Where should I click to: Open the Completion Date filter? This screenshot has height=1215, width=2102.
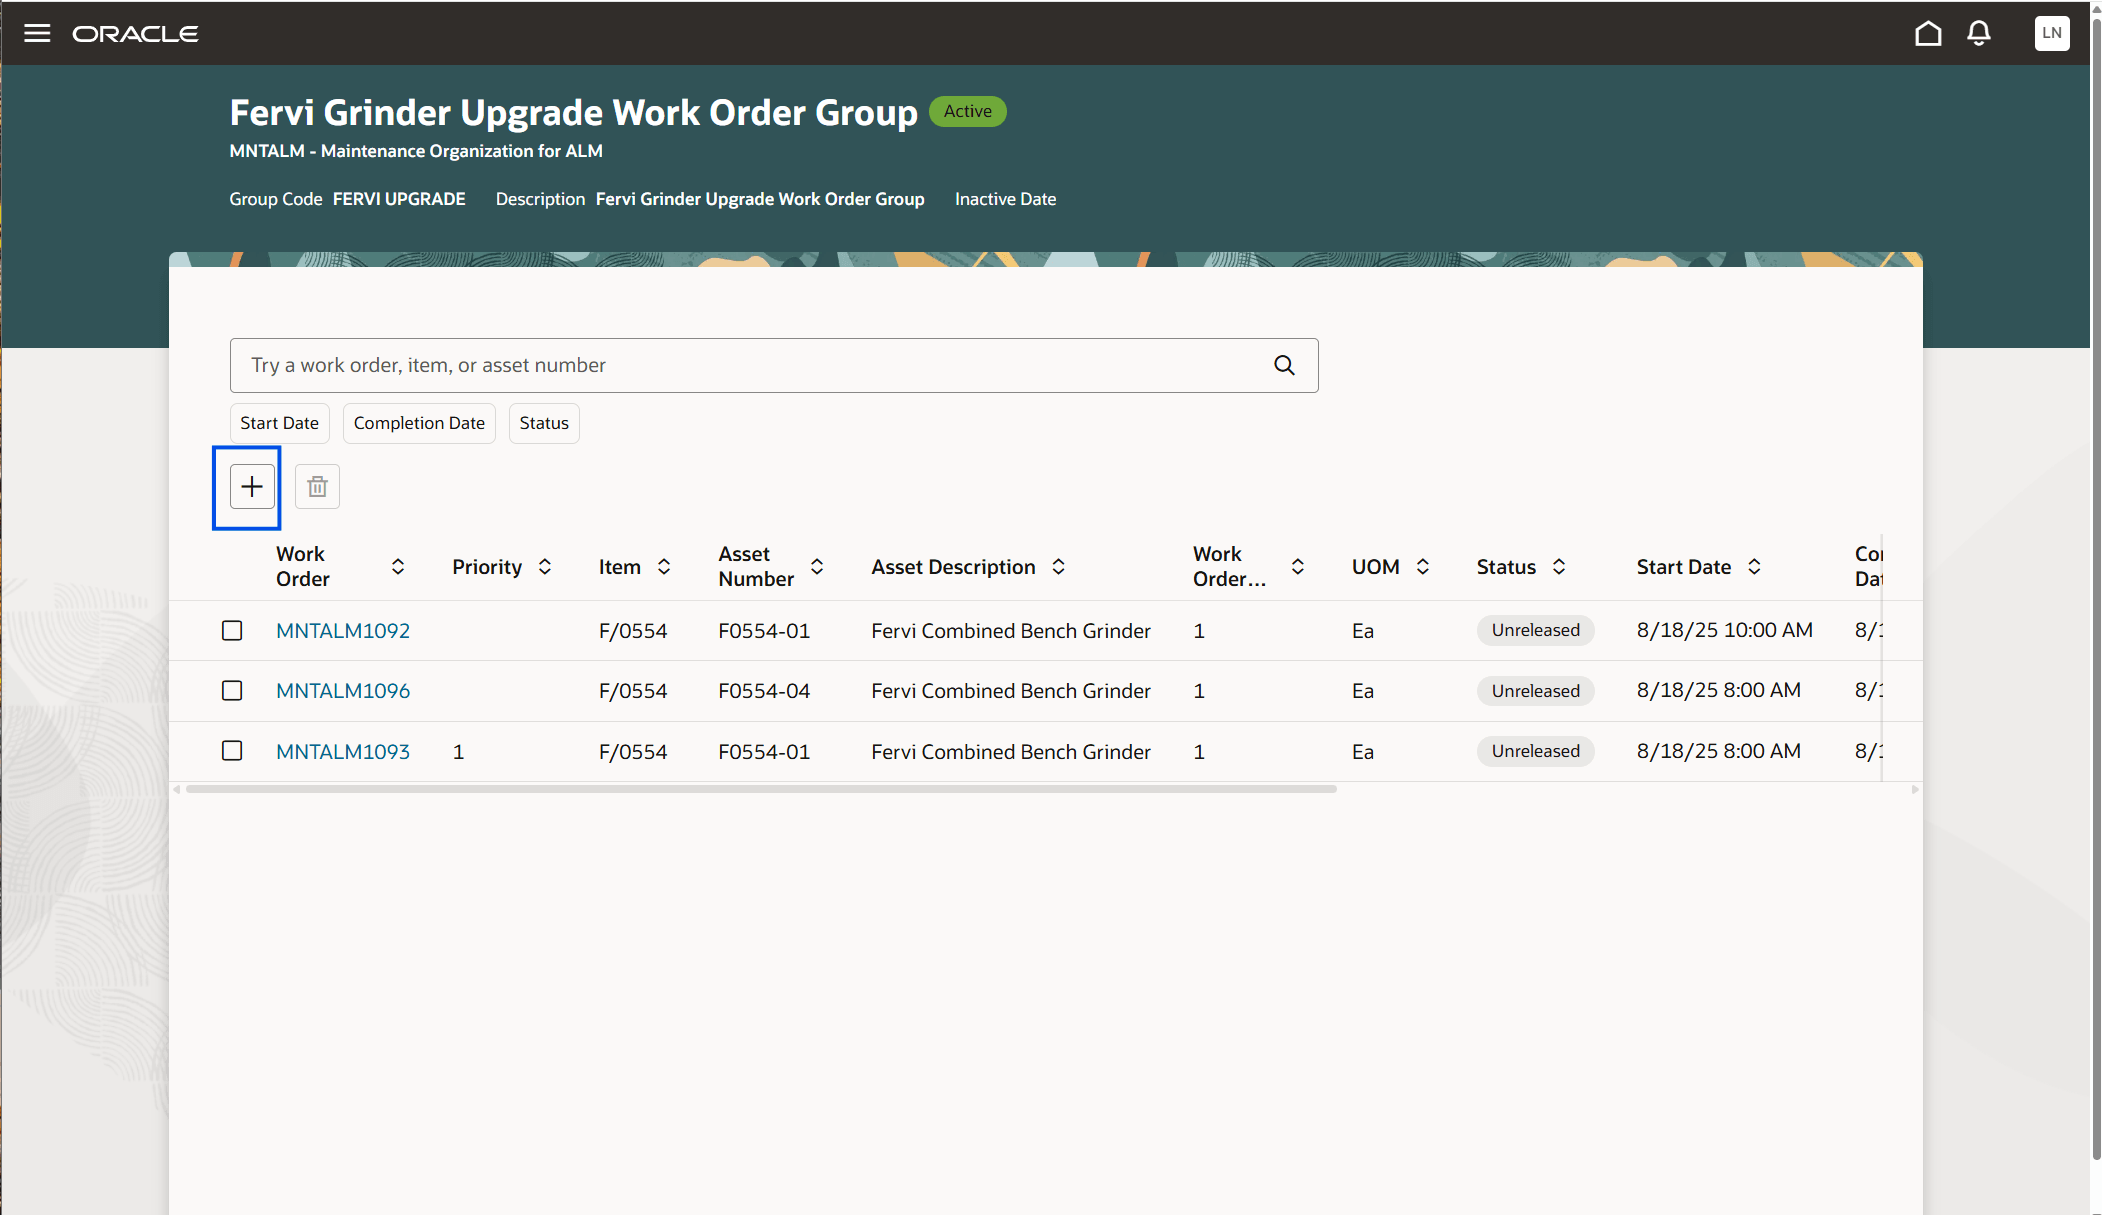tap(418, 423)
